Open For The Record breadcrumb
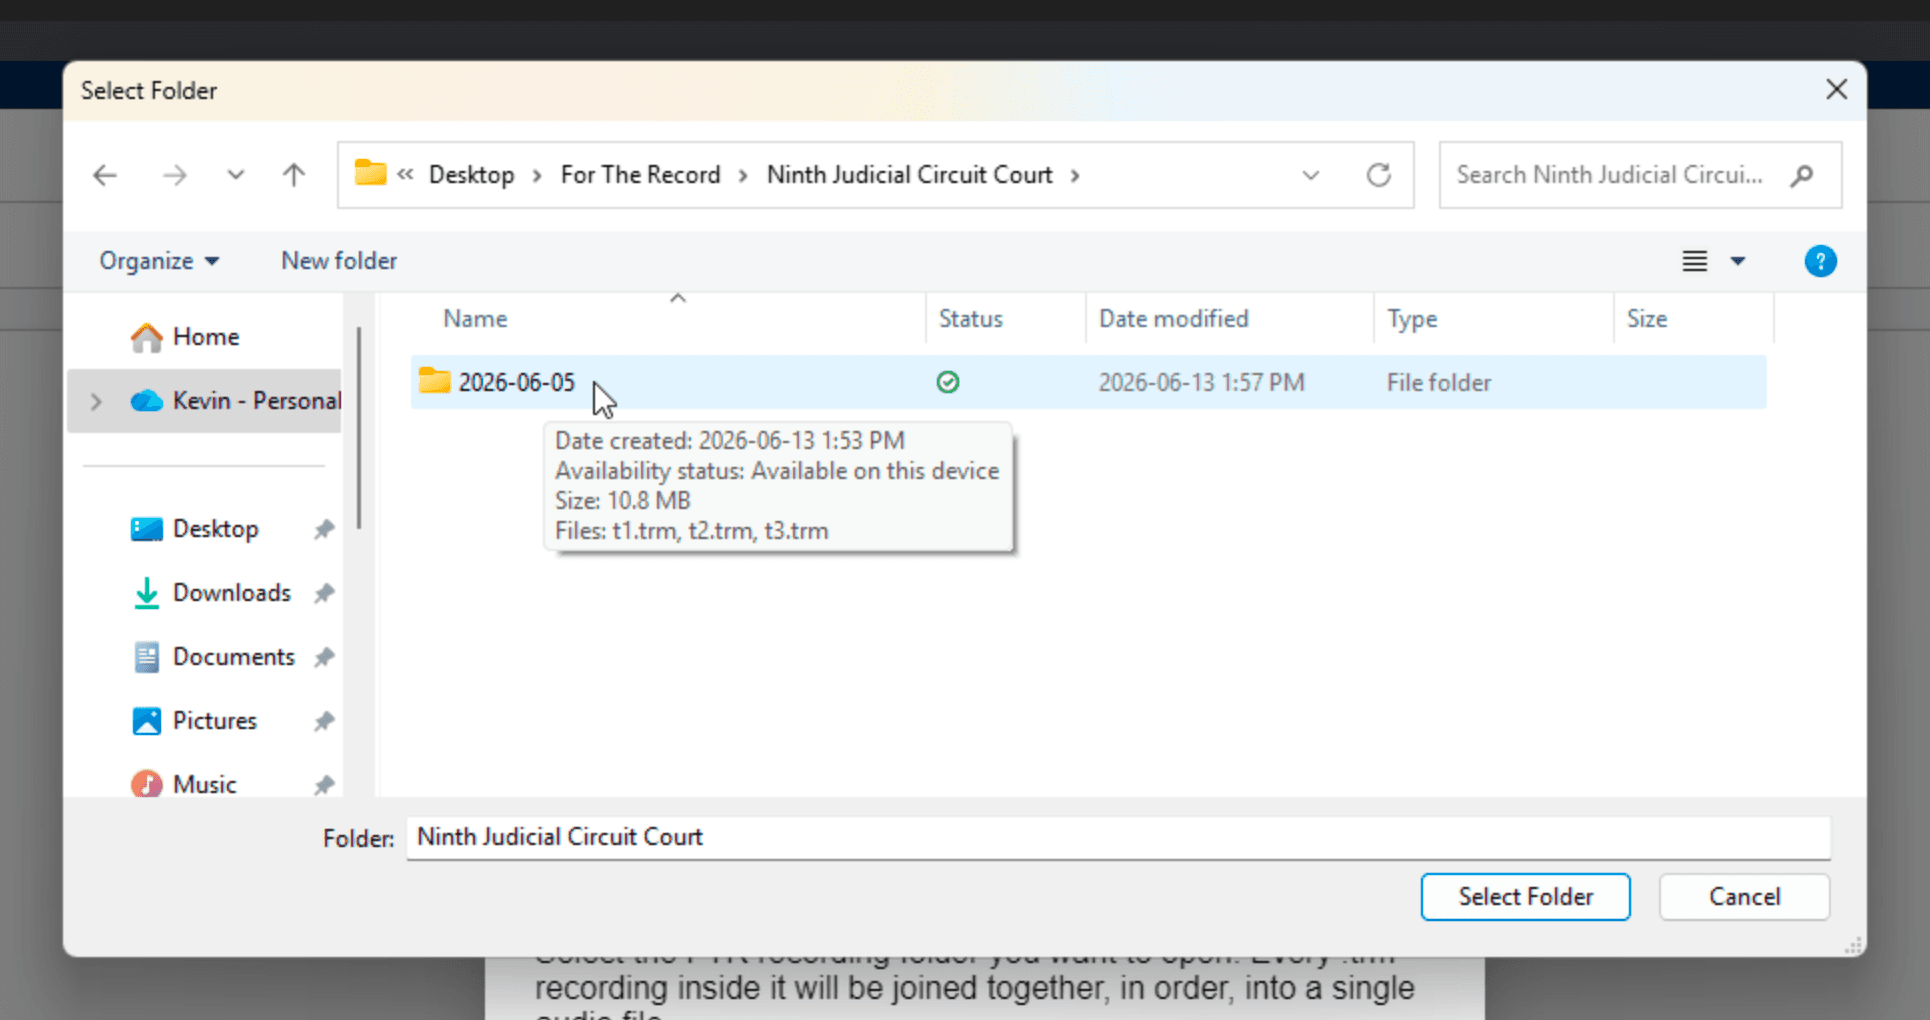The image size is (1930, 1020). [x=640, y=175]
